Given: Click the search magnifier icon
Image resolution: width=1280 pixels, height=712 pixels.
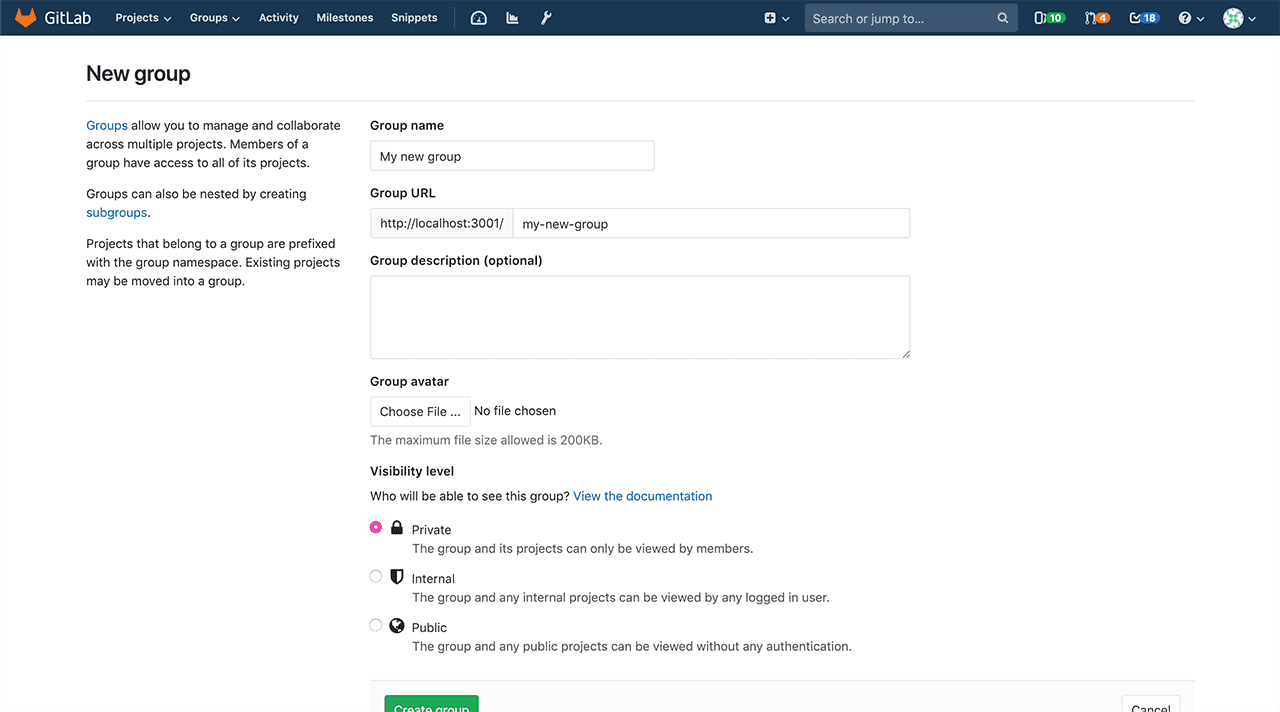Looking at the screenshot, I should (x=1002, y=18).
